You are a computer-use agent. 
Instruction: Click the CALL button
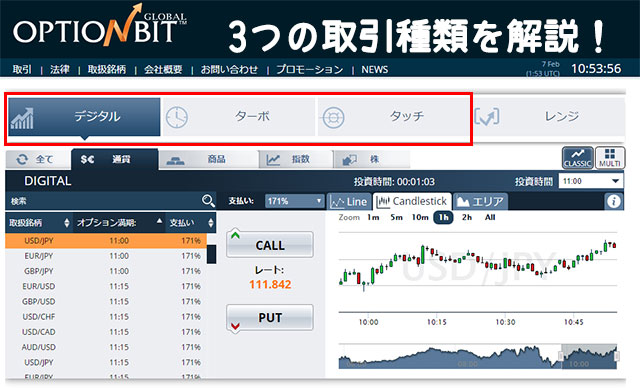[x=270, y=245]
